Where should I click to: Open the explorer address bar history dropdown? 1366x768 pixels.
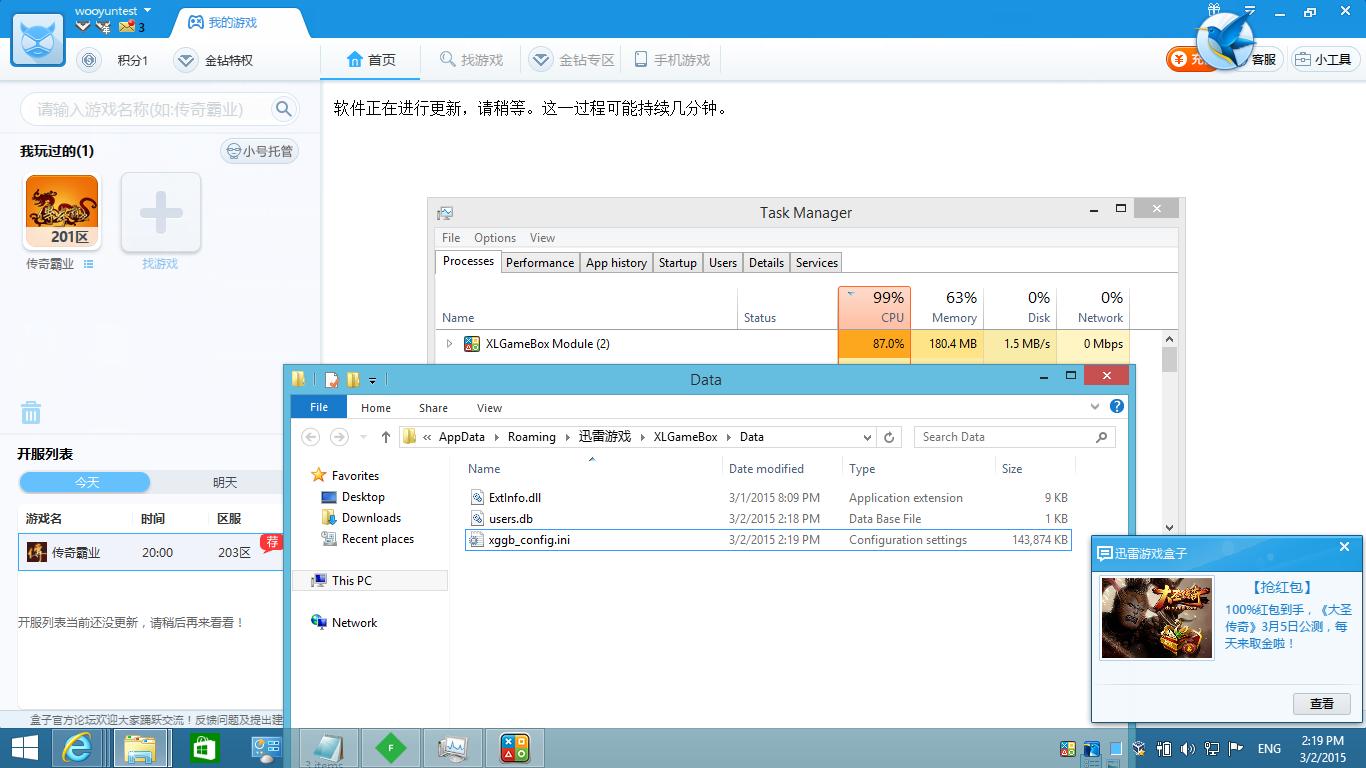point(867,437)
